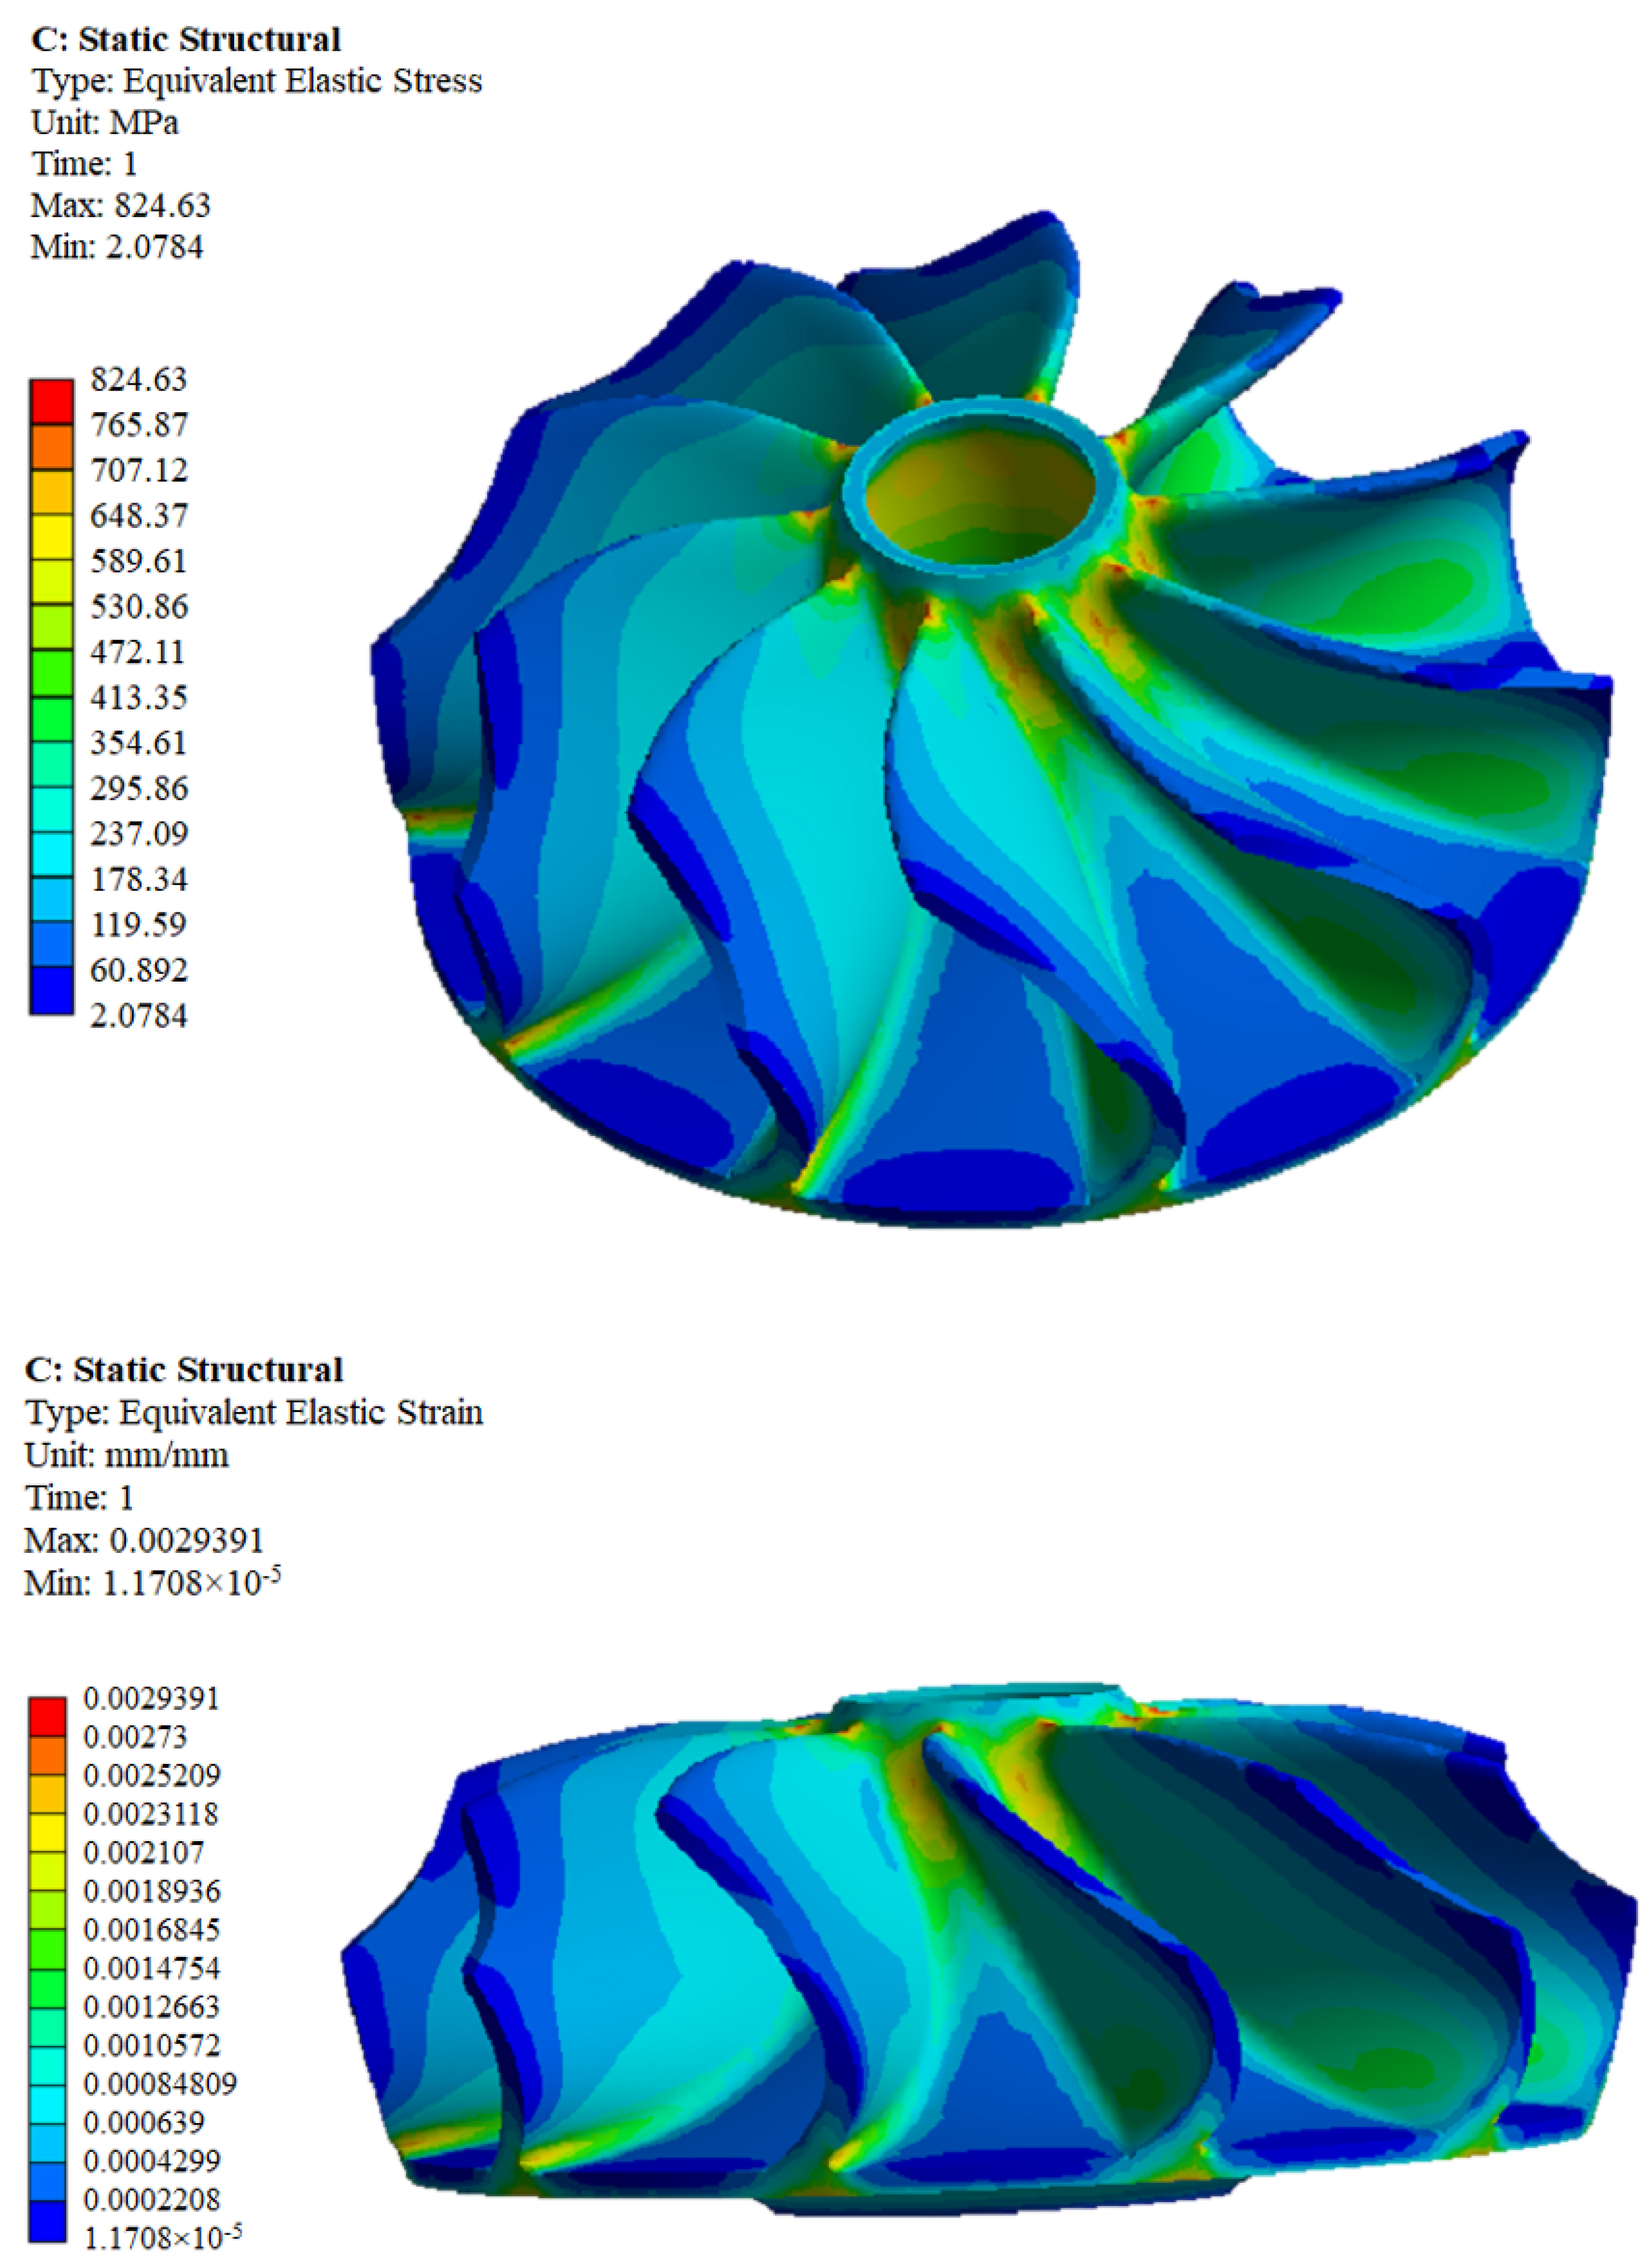Select the 413.35 stress legend label
This screenshot has width=1651, height=2268.
(138, 697)
